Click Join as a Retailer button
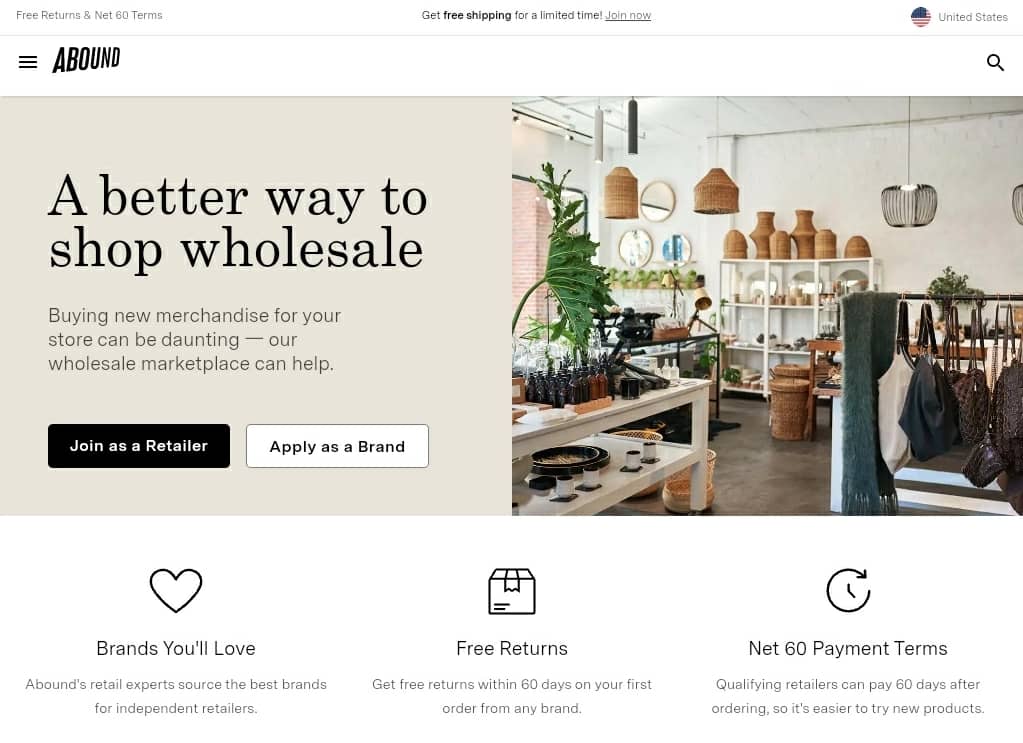Viewport: 1023px width, 743px height. [x=139, y=446]
